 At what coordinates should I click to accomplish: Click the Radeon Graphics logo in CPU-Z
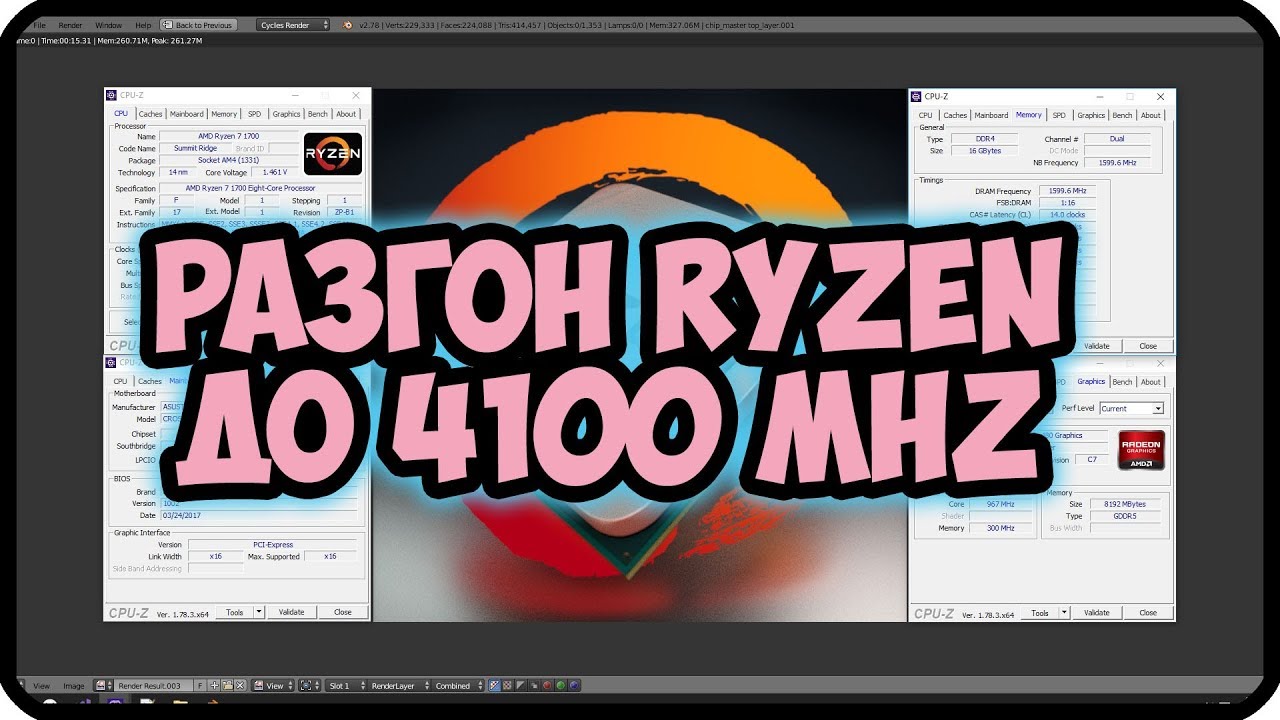tap(1141, 449)
